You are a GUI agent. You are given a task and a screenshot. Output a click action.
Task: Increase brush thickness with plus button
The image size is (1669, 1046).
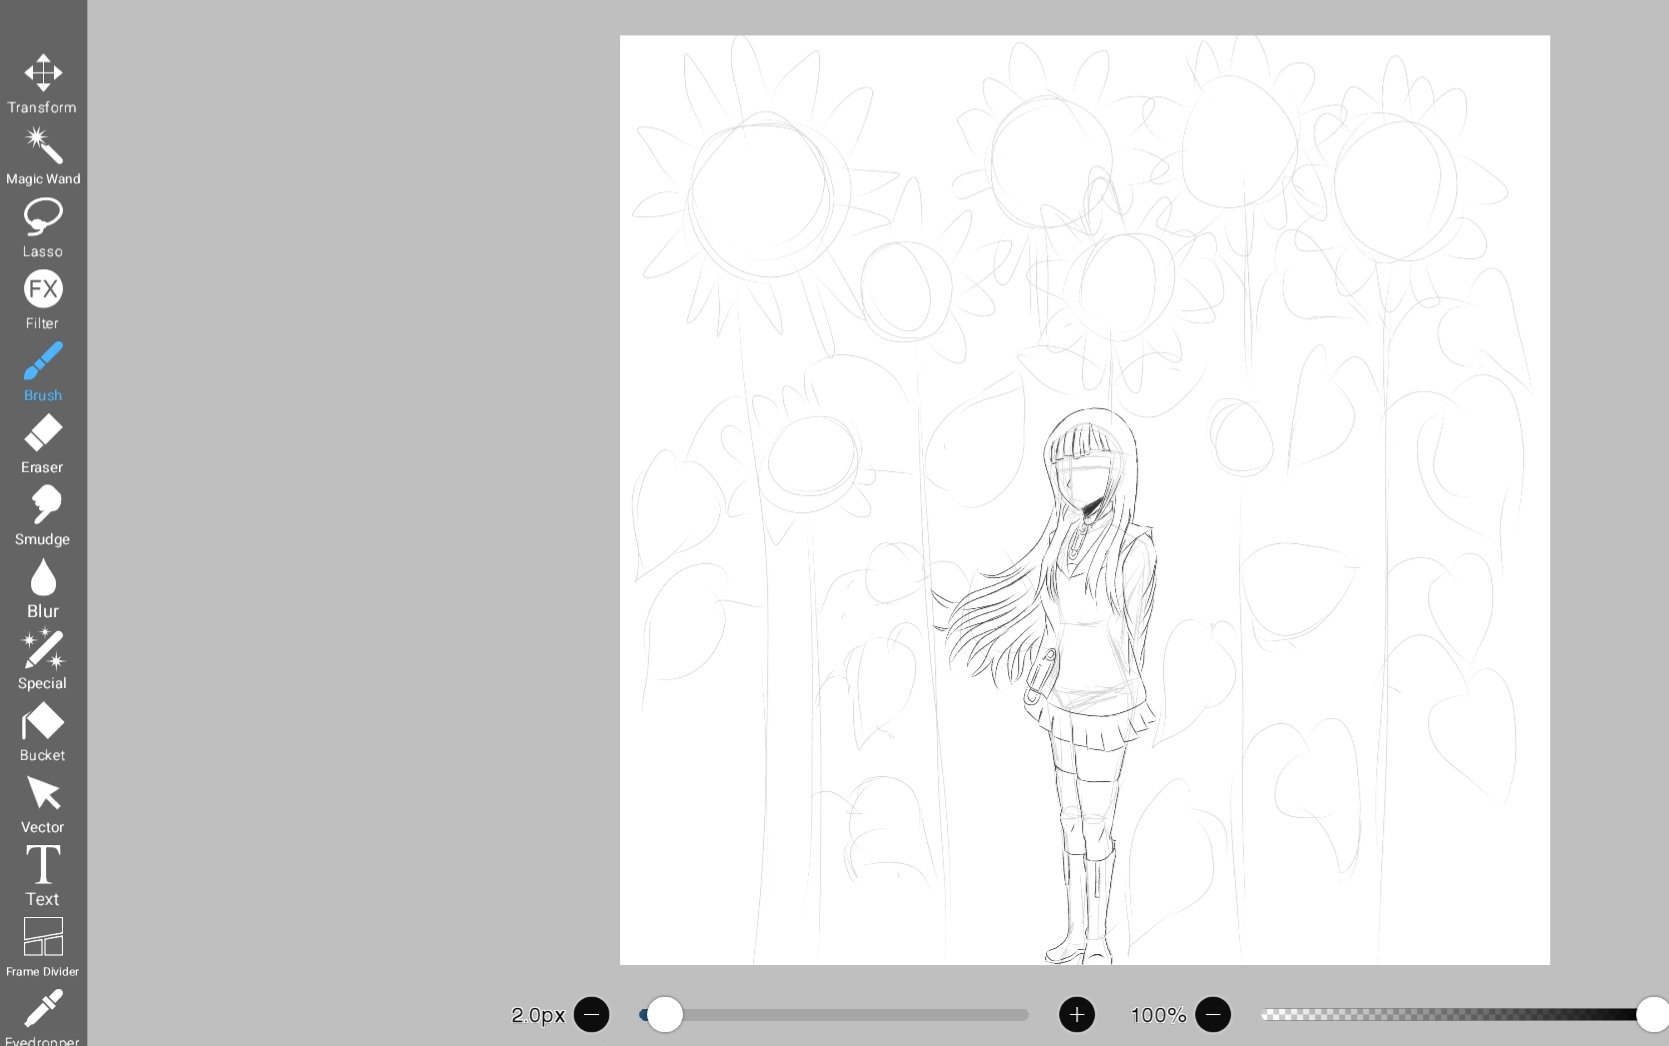point(1077,1015)
